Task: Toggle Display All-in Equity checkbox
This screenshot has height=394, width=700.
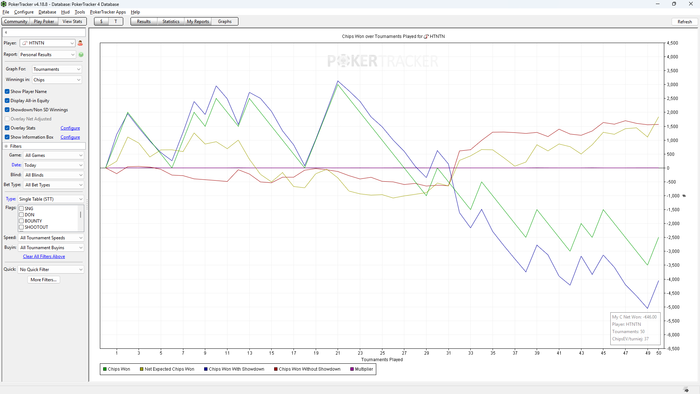Action: tap(7, 101)
